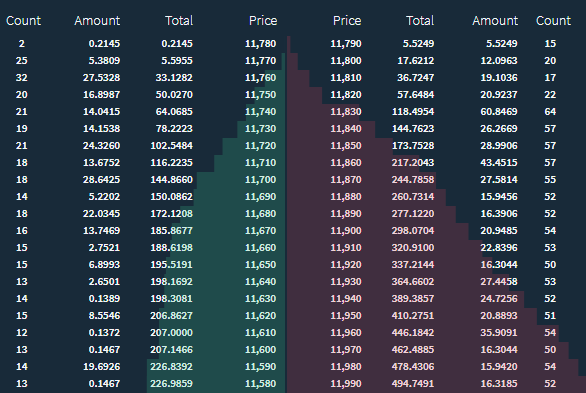Pick the bid price 11,600
Viewport: 586px width, 393px height.
[260, 350]
